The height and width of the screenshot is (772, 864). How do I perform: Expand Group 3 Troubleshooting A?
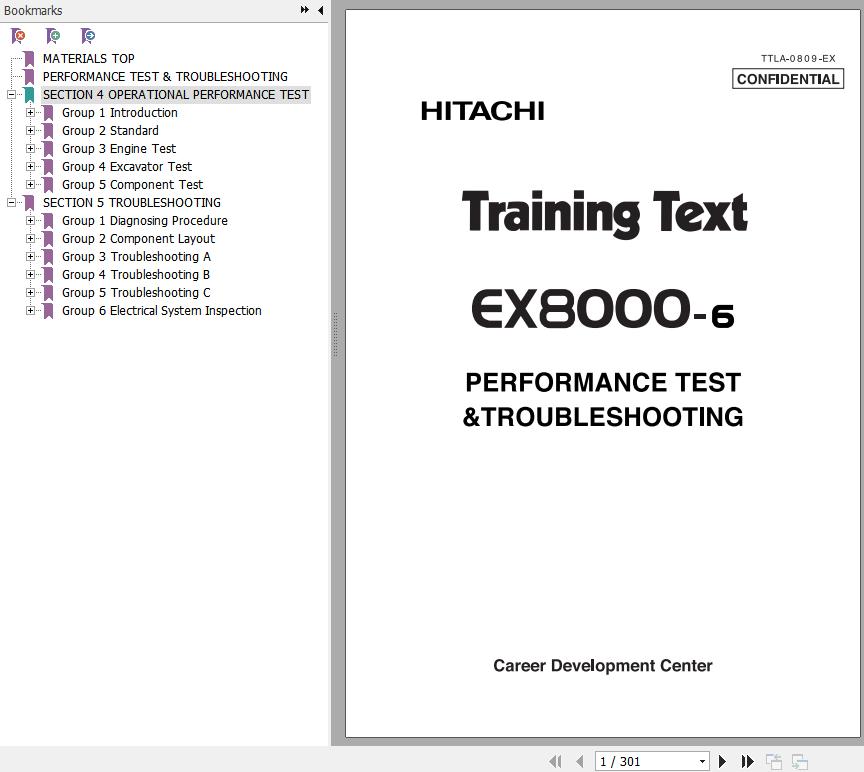[x=30, y=257]
